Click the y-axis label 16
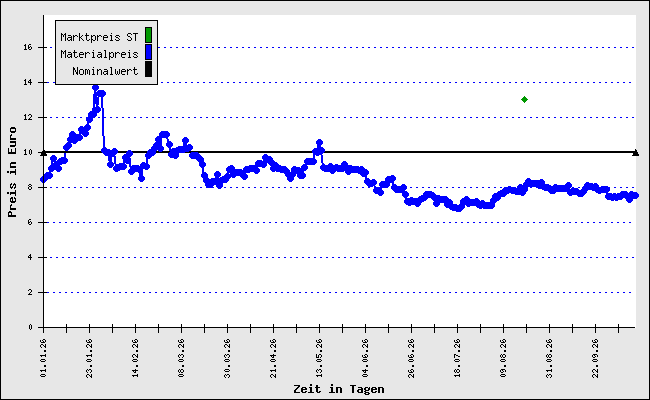This screenshot has width=650, height=400. click(x=28, y=48)
